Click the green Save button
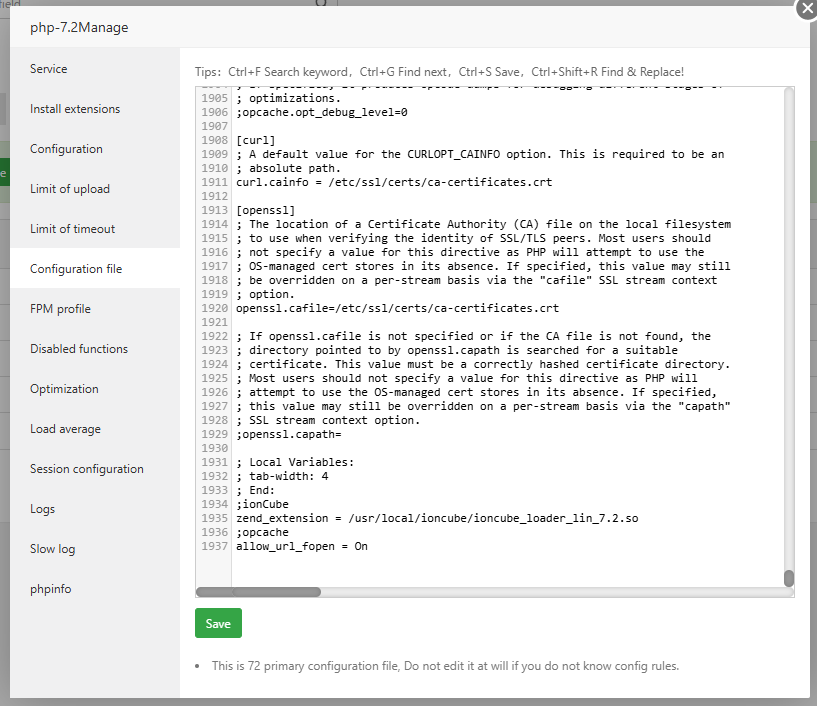817x706 pixels. (218, 623)
